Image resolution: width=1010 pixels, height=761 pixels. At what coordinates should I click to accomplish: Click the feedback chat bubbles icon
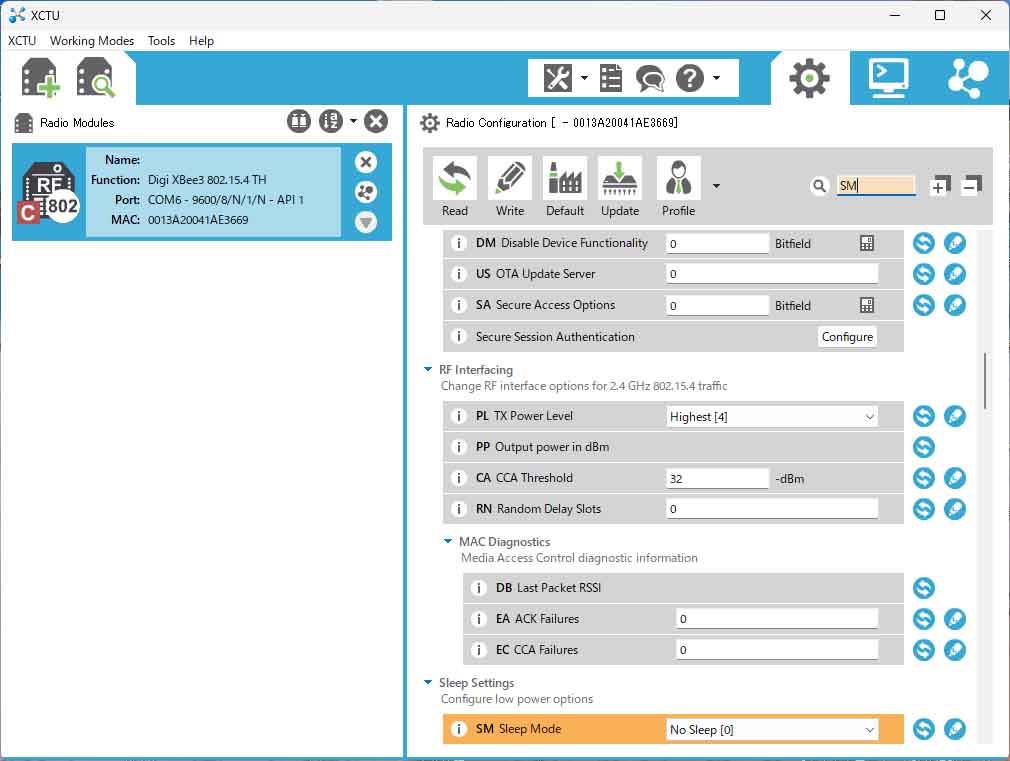pyautogui.click(x=650, y=79)
